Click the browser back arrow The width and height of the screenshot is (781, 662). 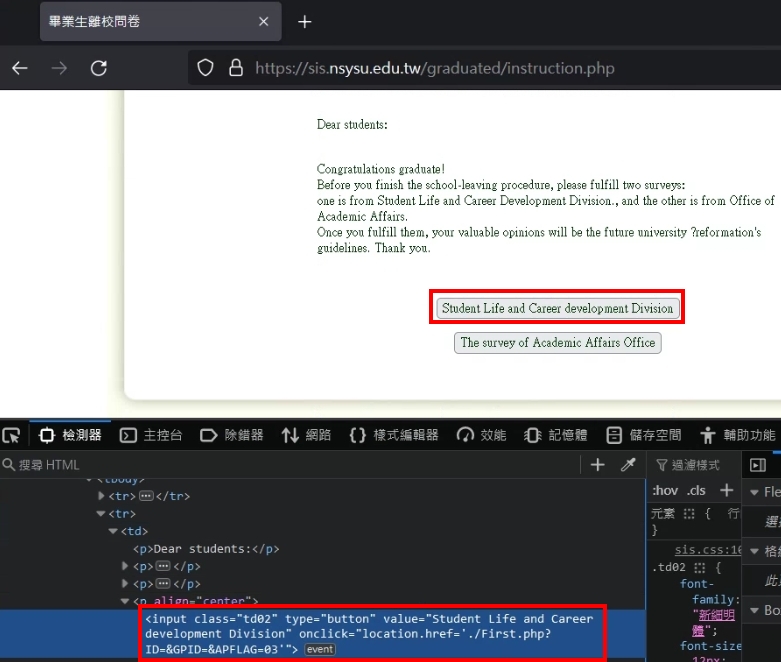pyautogui.click(x=20, y=68)
